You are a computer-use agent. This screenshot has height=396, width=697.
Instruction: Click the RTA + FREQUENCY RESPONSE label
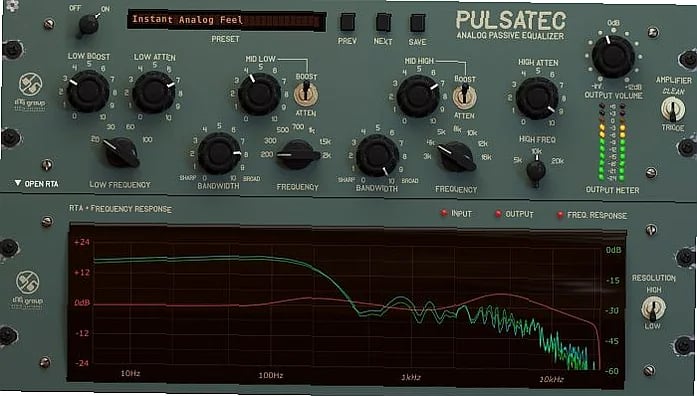(x=120, y=208)
